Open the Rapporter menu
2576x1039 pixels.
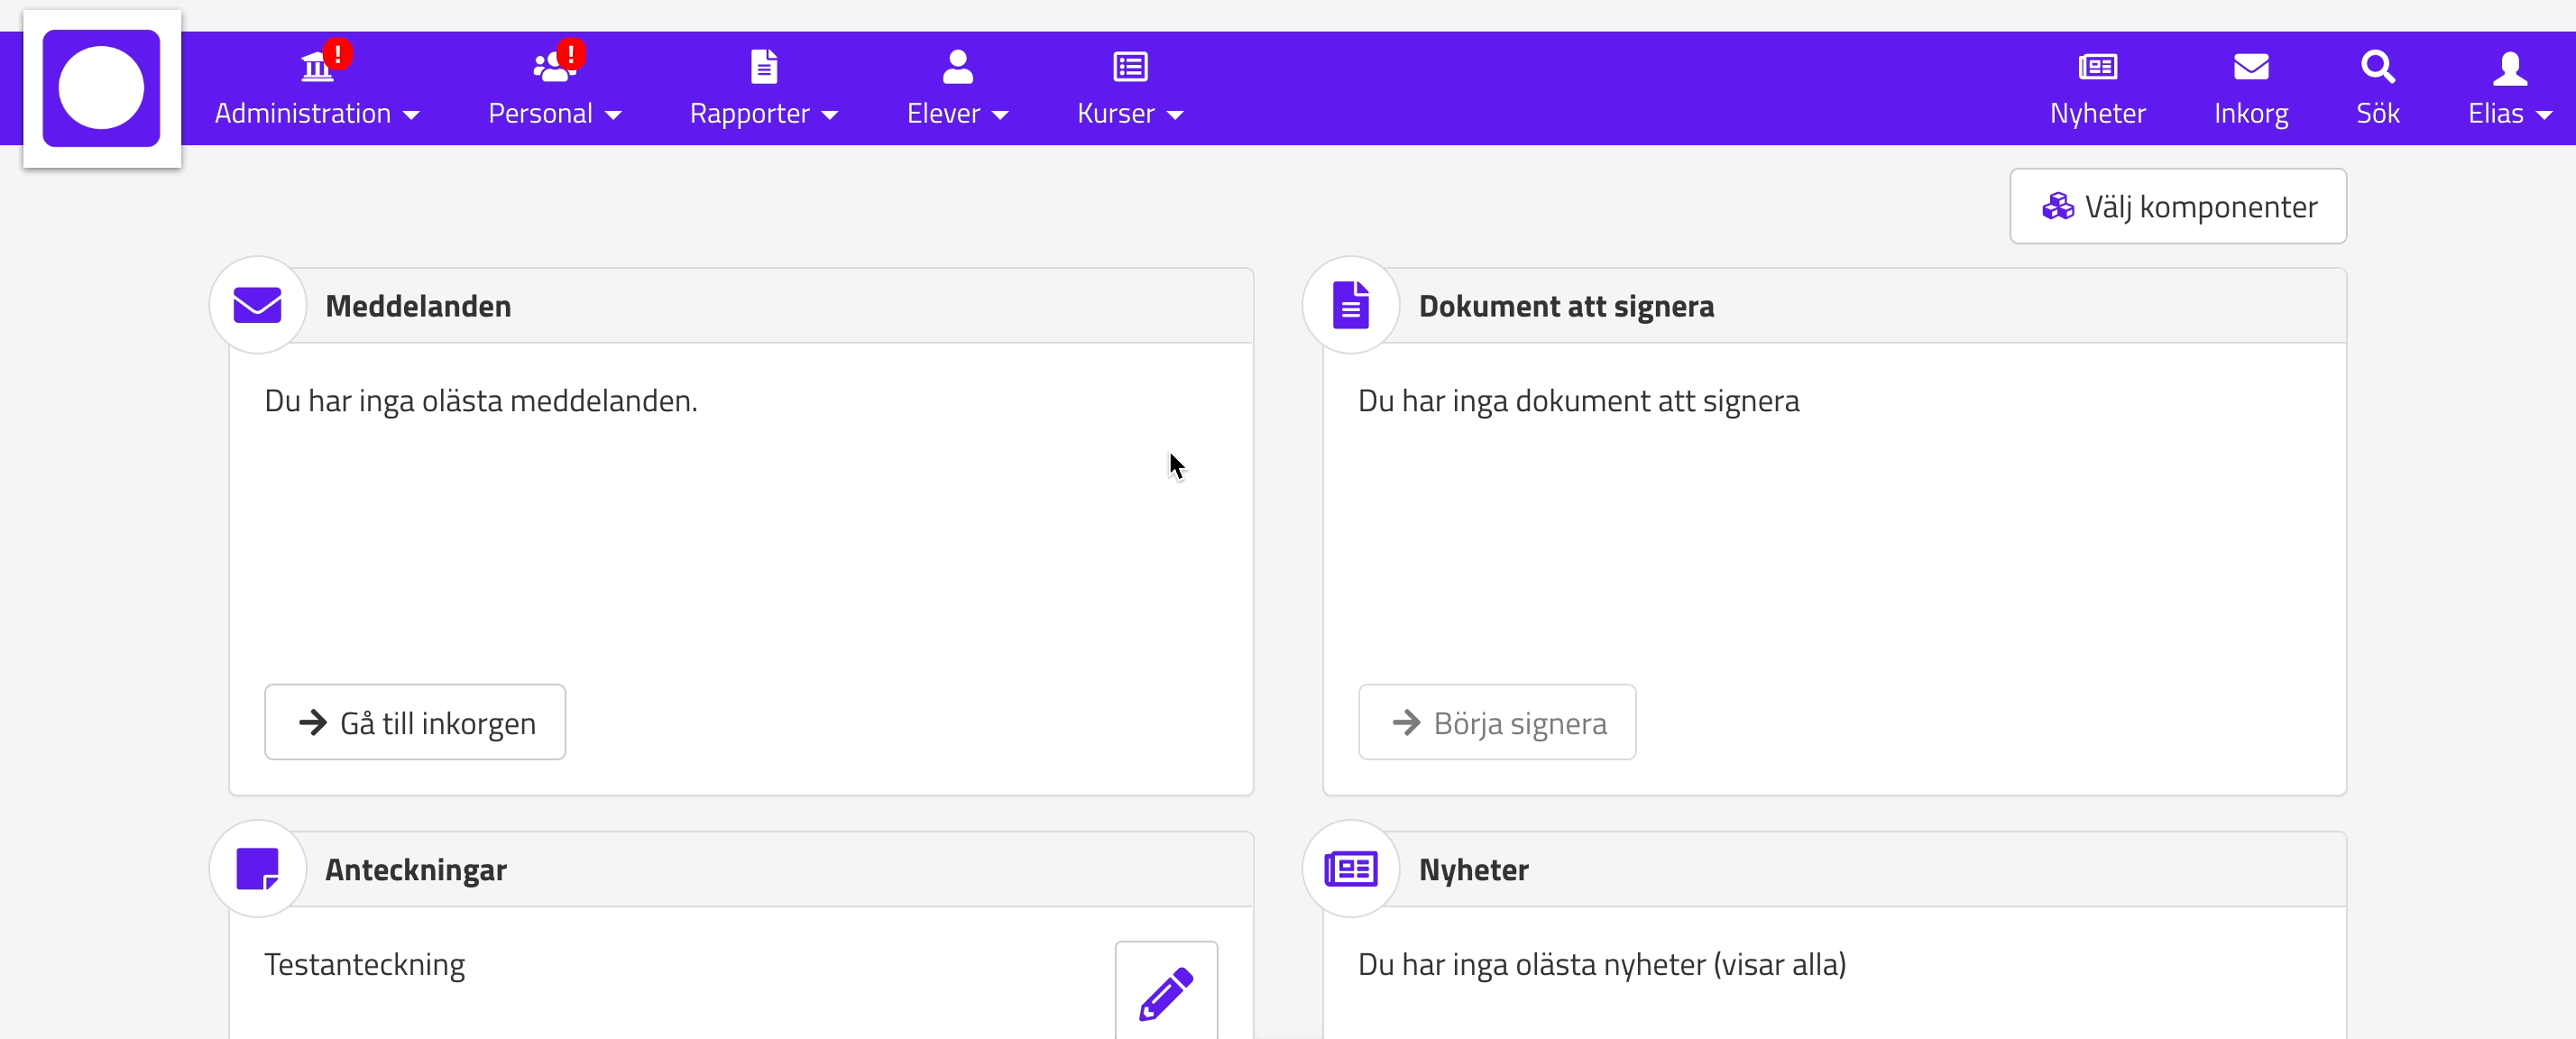click(763, 114)
